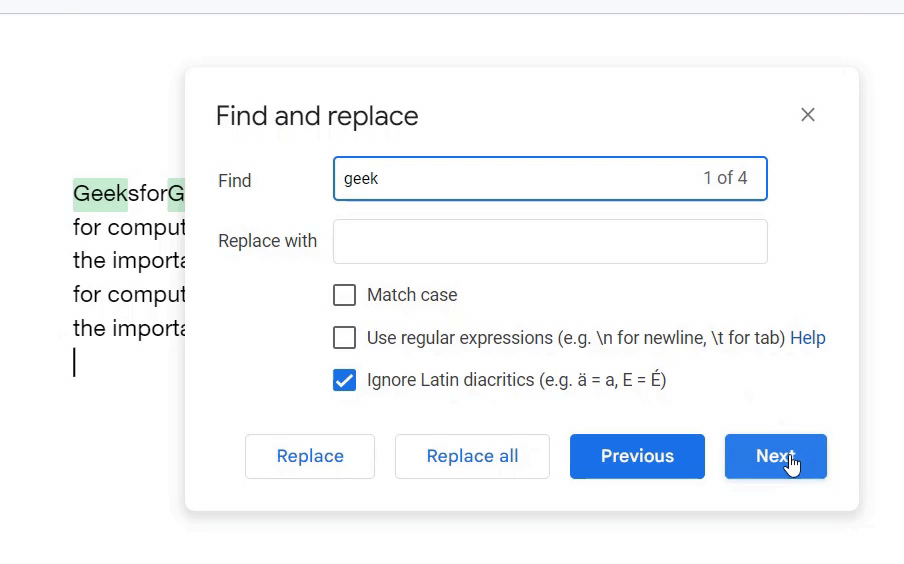
Task: Click the "Find and replace" dialog title
Action: [x=317, y=116]
